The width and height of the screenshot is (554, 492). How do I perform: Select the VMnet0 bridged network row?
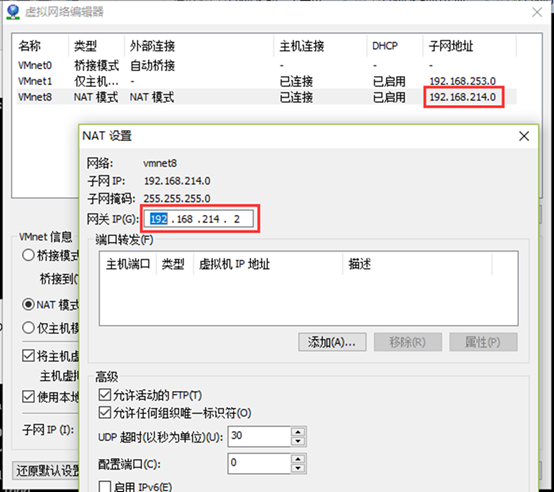[267, 65]
